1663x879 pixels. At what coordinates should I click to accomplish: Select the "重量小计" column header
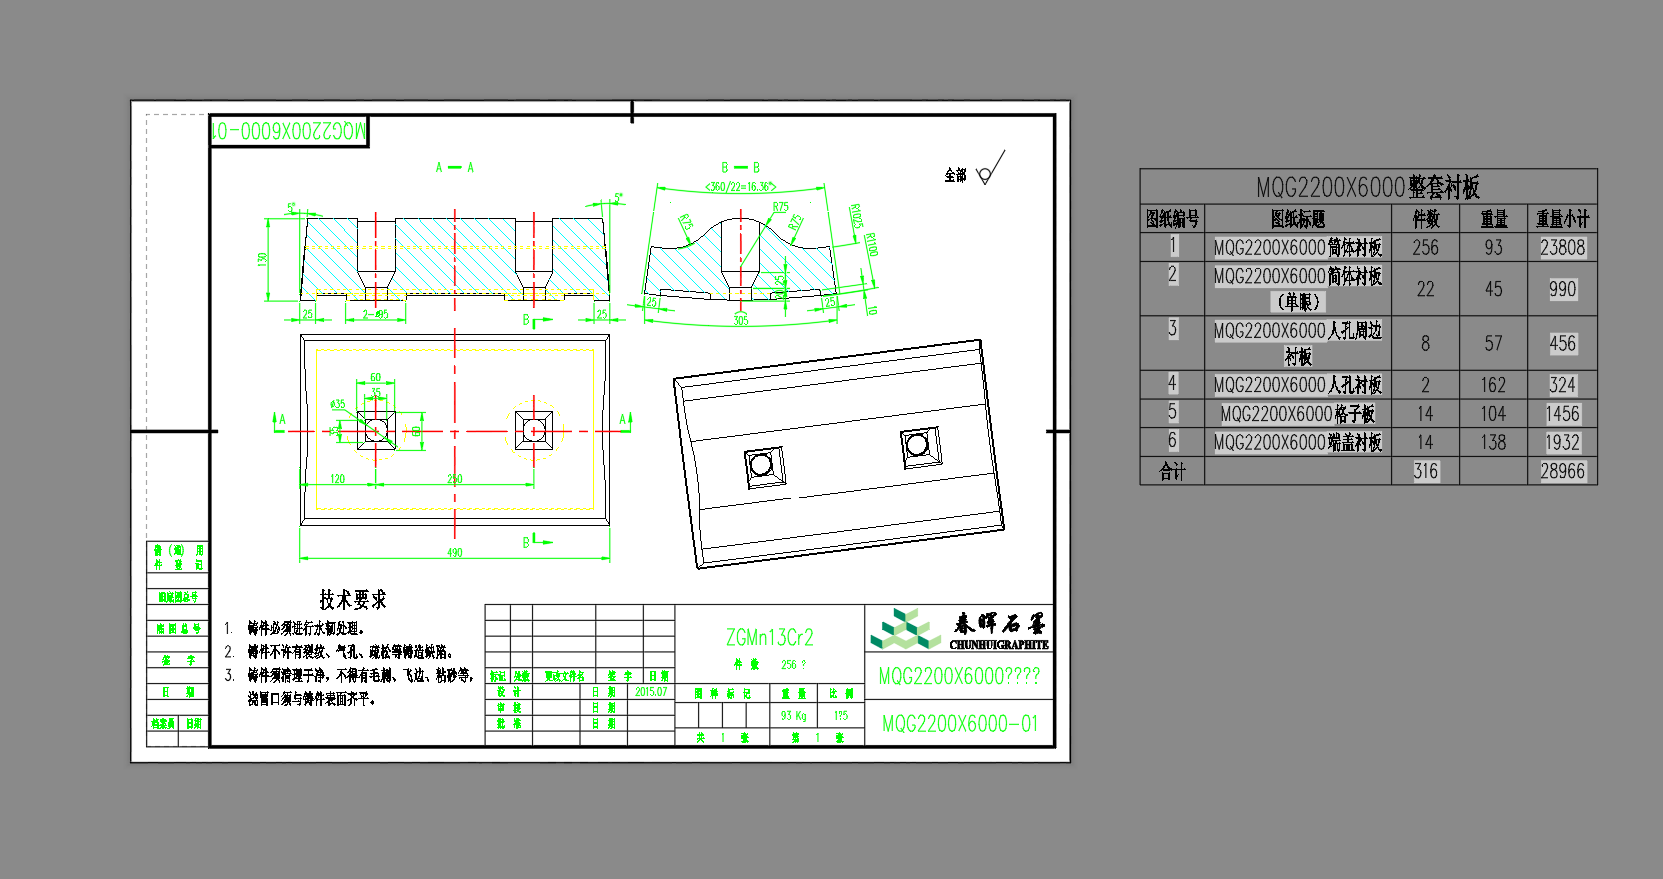(1562, 218)
